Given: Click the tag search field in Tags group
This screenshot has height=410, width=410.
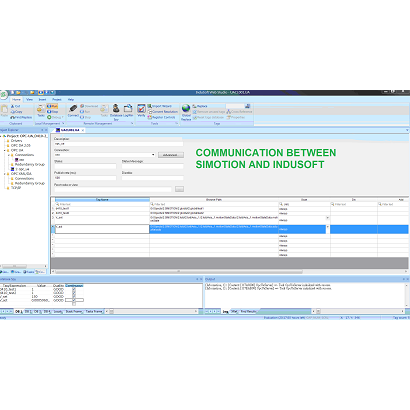Looking at the screenshot, I should click(x=235, y=106).
